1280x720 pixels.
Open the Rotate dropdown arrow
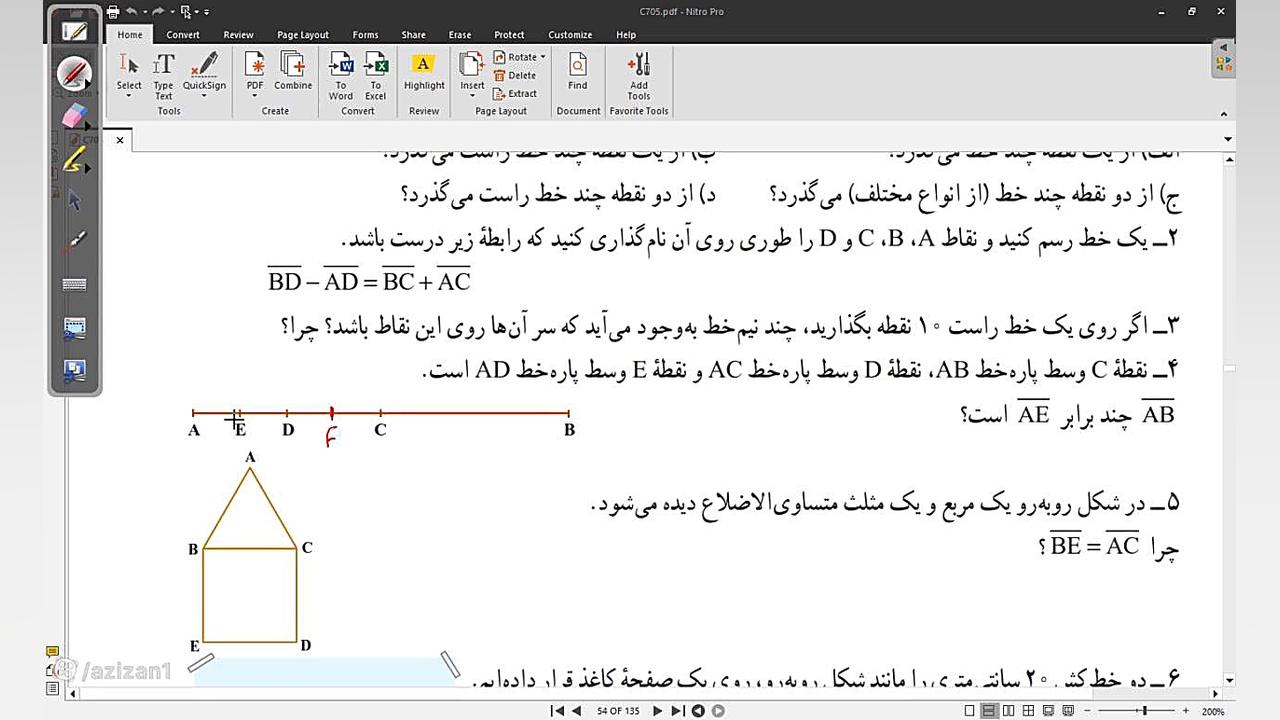click(543, 57)
